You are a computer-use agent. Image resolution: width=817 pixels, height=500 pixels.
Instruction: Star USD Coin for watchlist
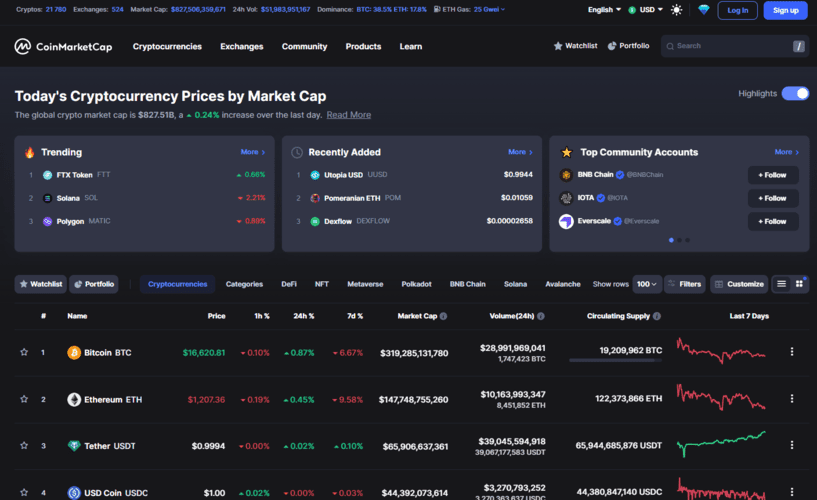[24, 492]
